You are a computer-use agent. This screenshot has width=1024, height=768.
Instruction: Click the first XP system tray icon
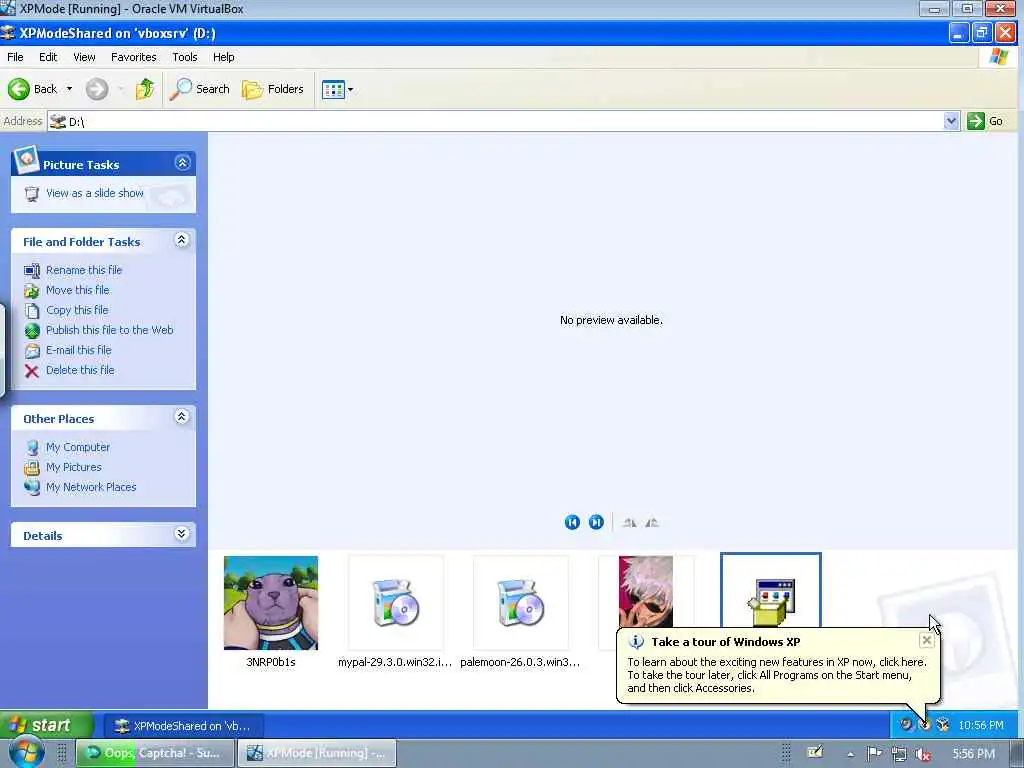tap(906, 724)
